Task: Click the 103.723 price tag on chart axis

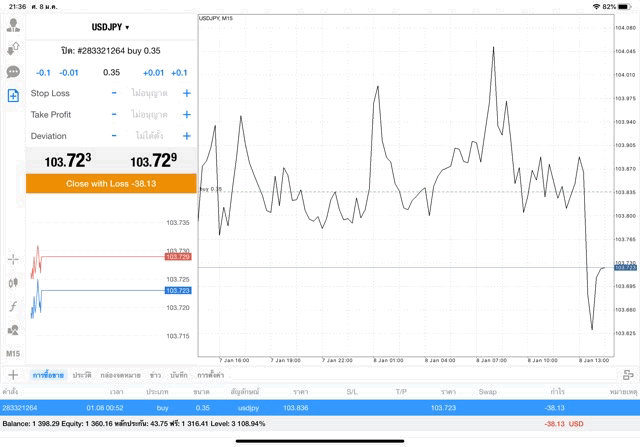Action: [625, 267]
